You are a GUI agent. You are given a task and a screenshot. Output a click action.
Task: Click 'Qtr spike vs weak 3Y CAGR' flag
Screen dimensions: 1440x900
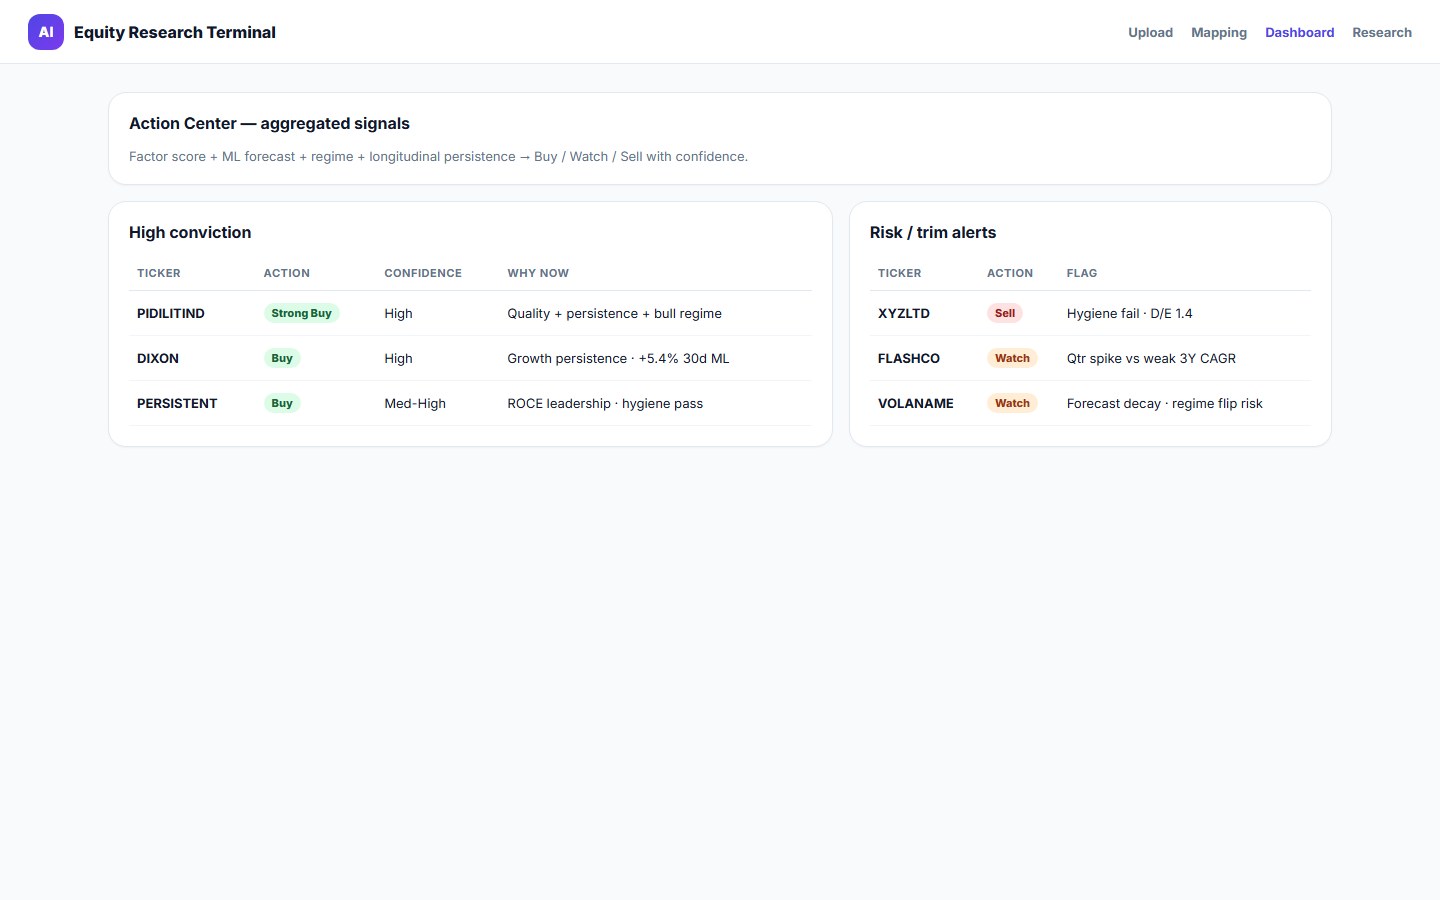coord(1151,358)
